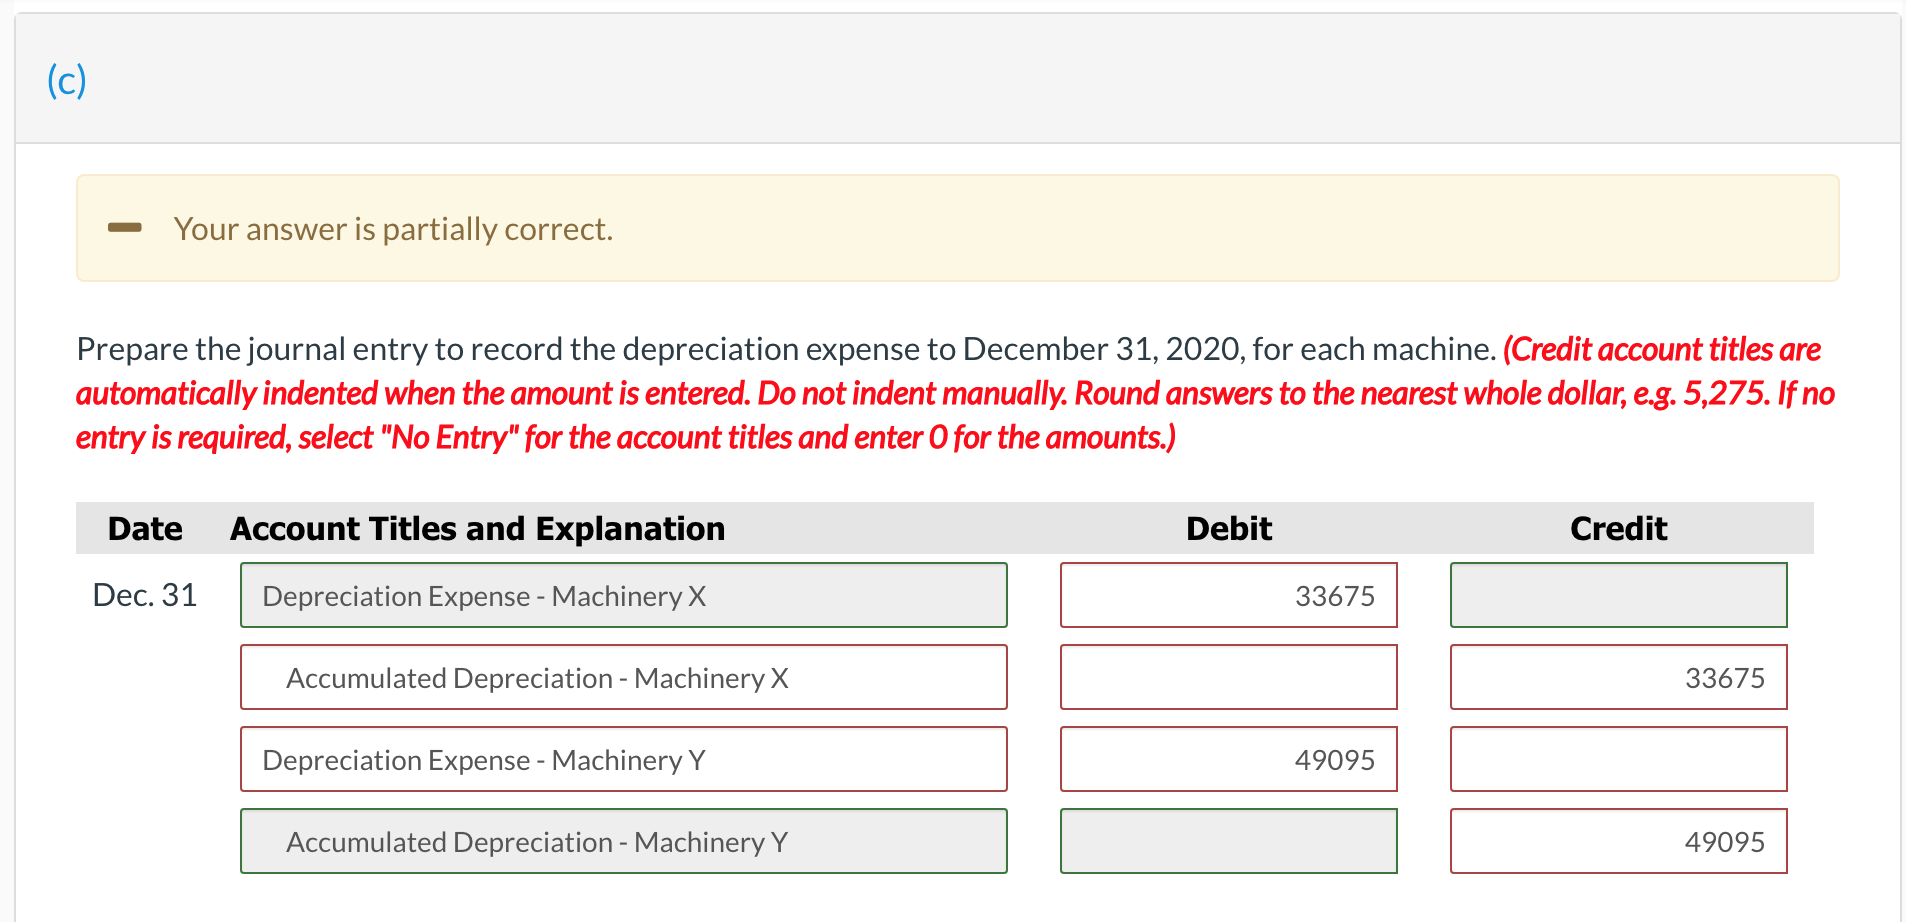1906x922 pixels.
Task: Select the Depreciation Expense - Machinery X account field
Action: 622,595
